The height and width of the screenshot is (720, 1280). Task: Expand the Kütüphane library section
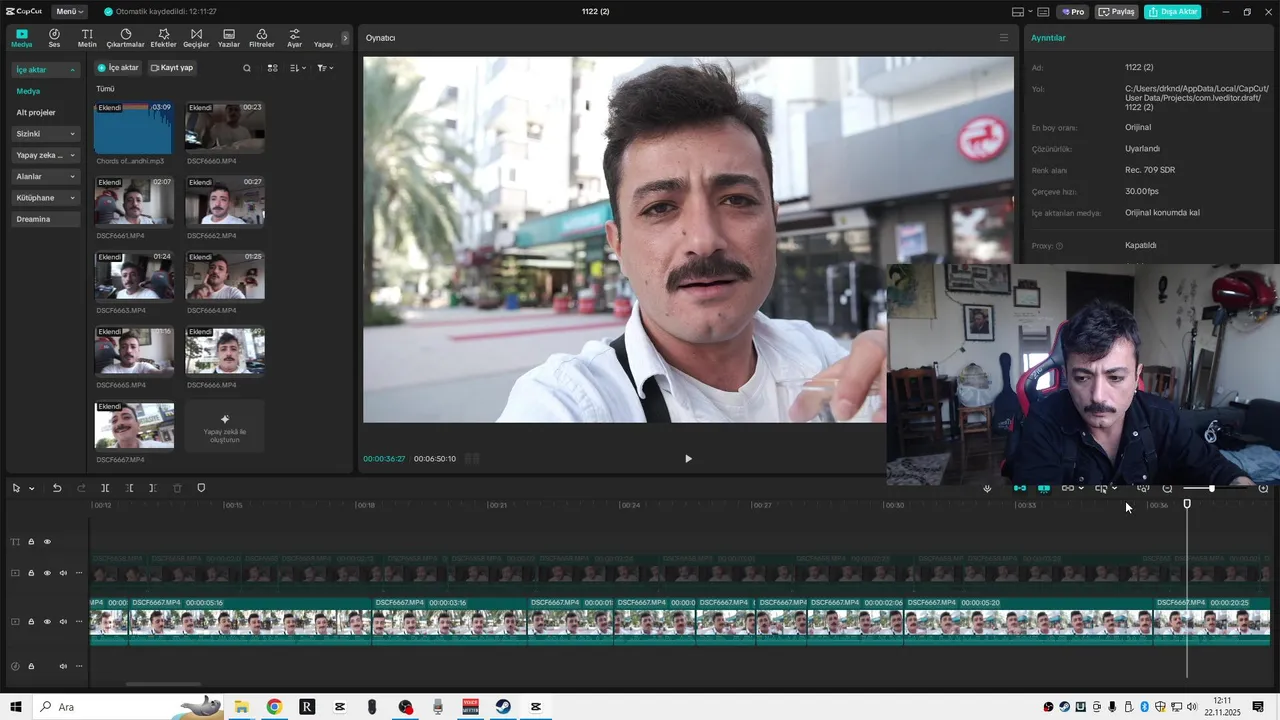(46, 198)
